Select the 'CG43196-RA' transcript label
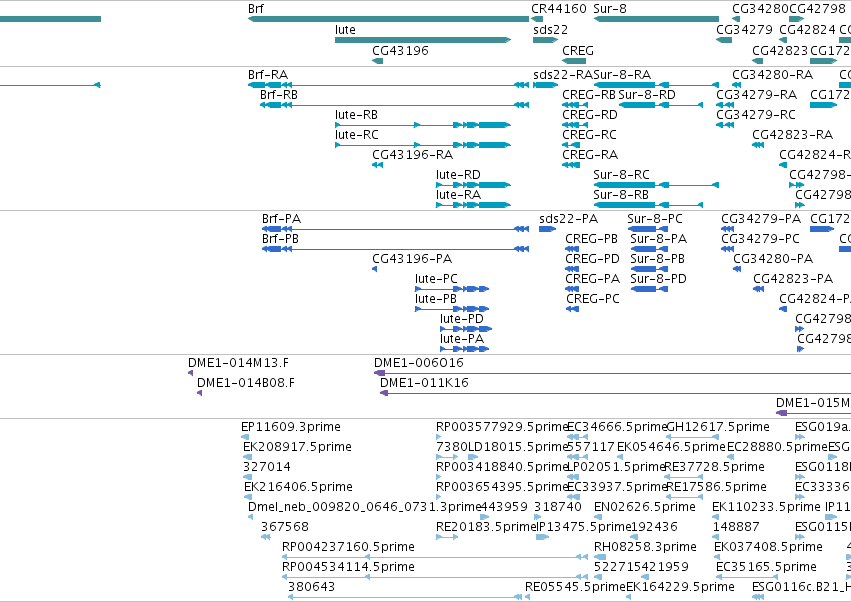This screenshot has height=602, width=851. [x=412, y=155]
